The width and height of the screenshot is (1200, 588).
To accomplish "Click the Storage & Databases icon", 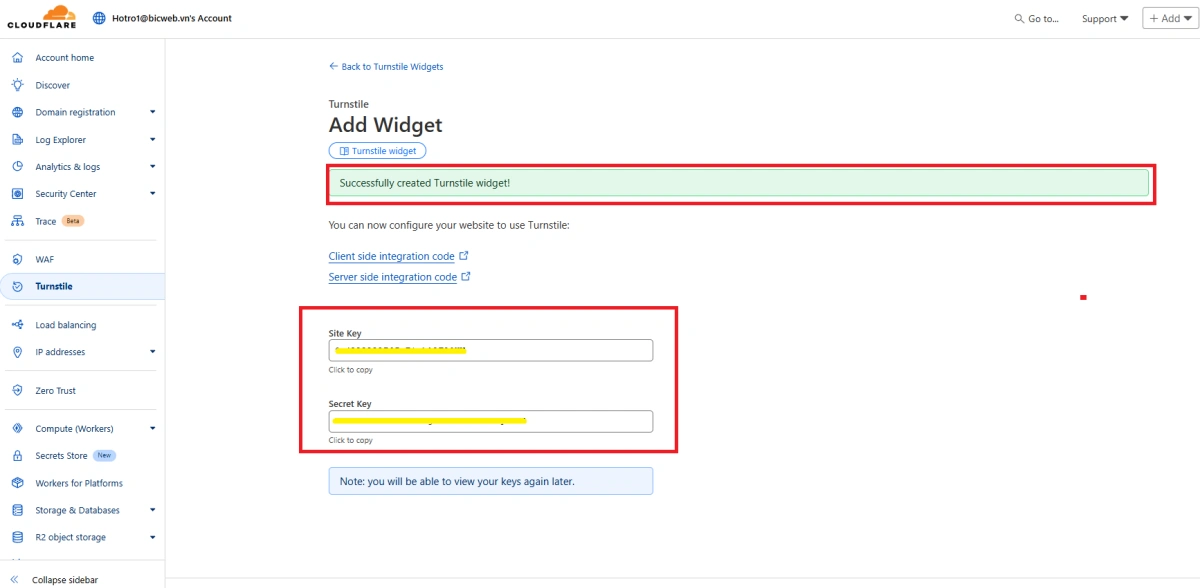I will click(17, 510).
